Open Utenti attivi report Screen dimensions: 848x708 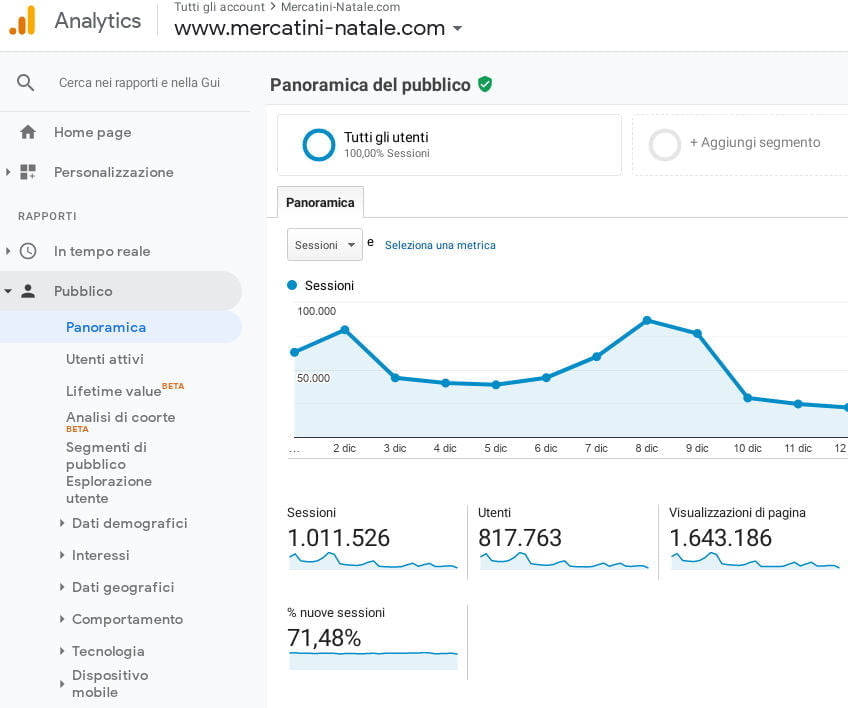click(105, 359)
